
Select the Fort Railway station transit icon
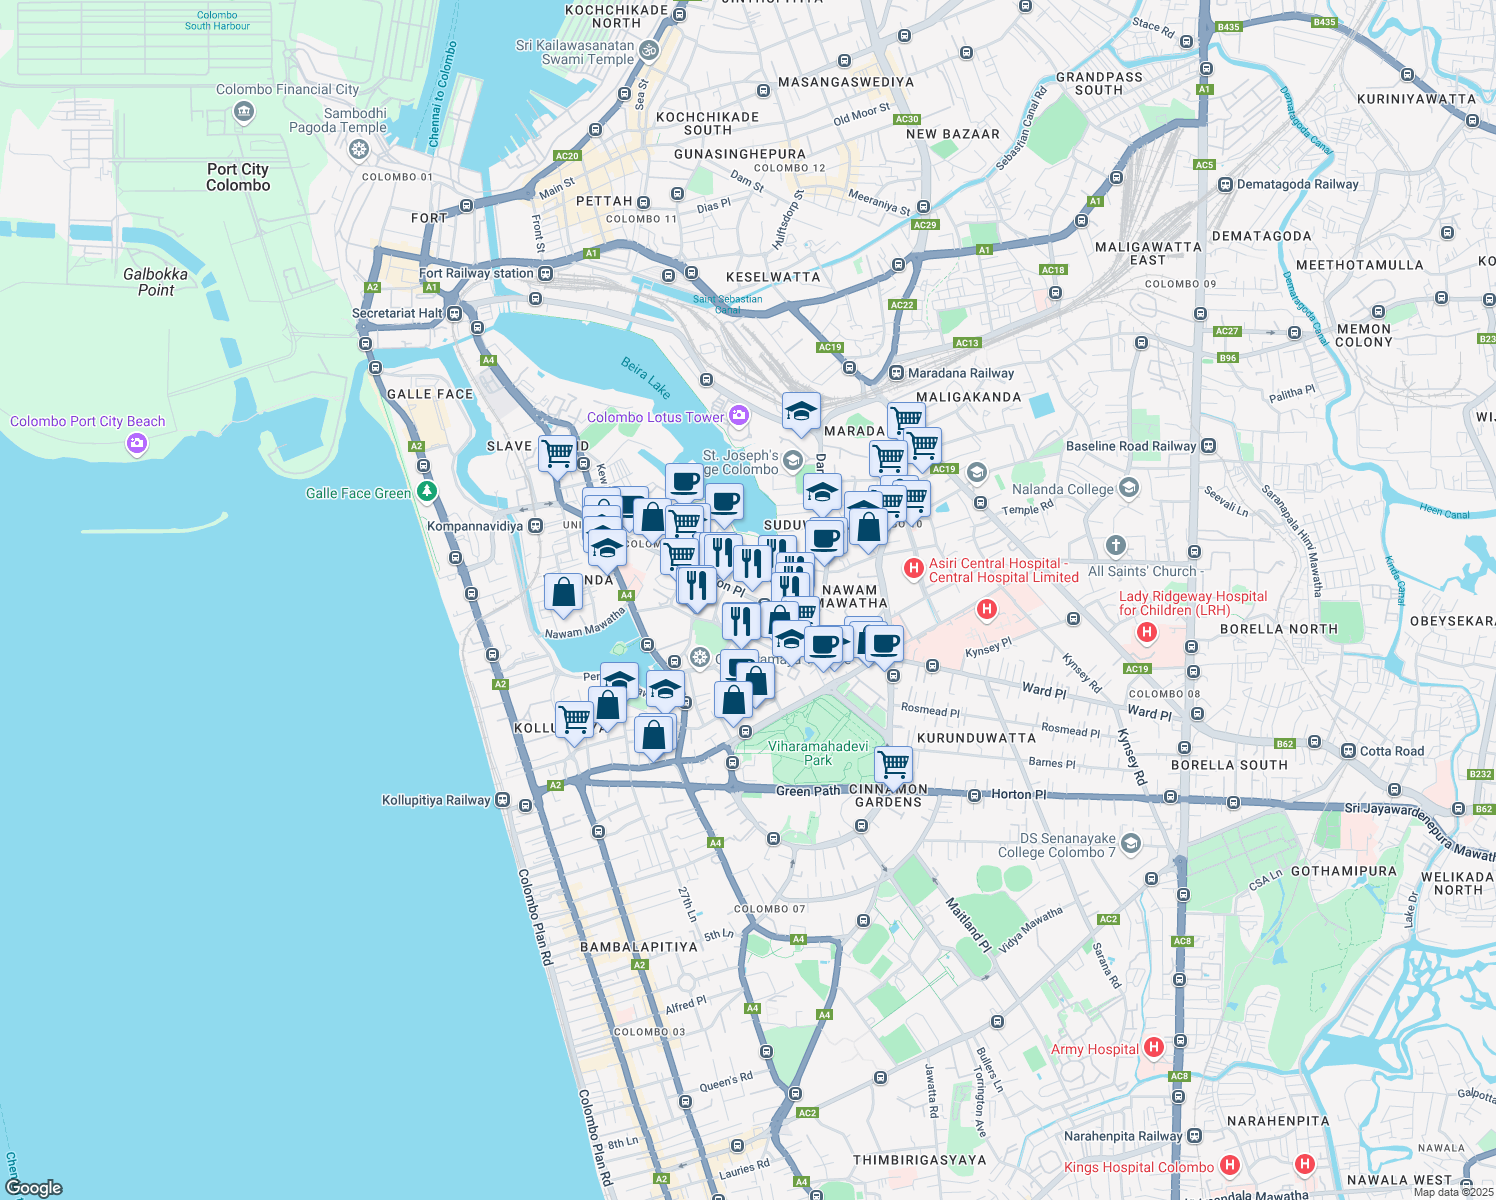tap(545, 273)
